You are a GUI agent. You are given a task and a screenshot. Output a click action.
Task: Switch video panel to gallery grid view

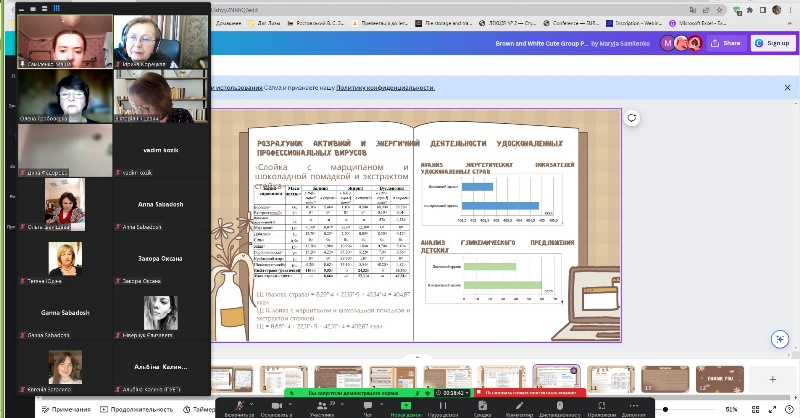(x=57, y=8)
